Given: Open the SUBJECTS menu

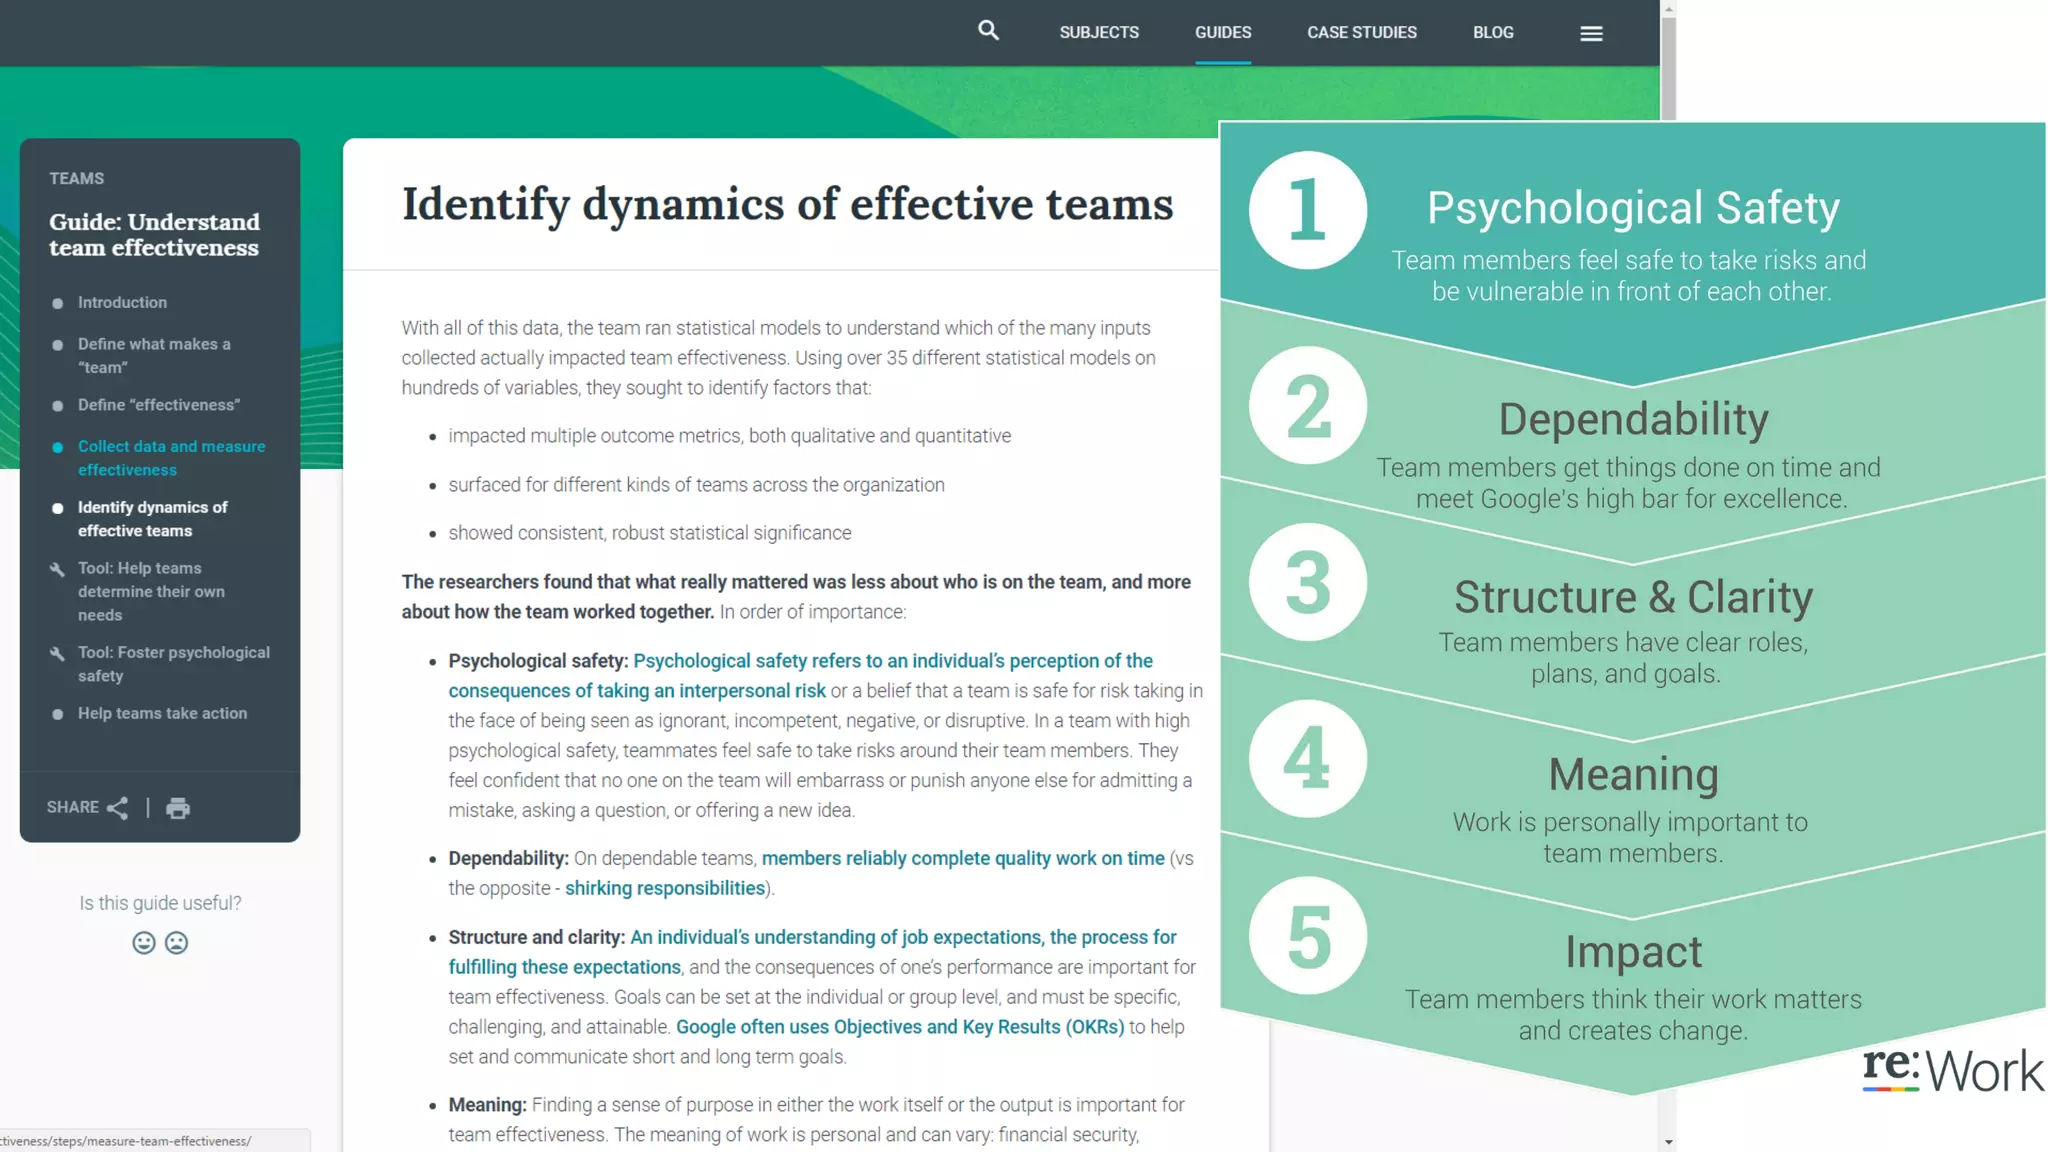Looking at the screenshot, I should pos(1099,32).
